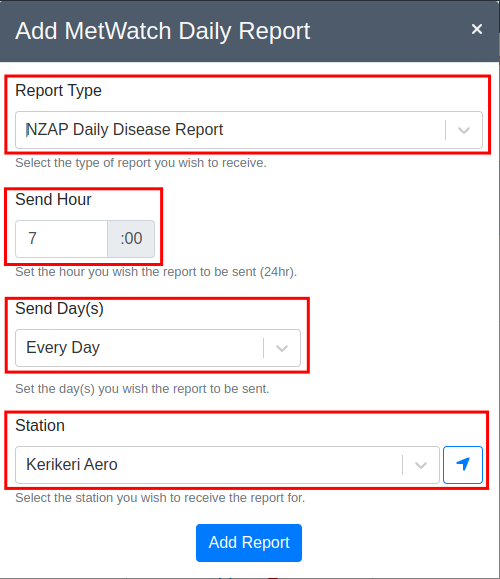This screenshot has height=579, width=500.
Task: Click the Report Type label
Action: click(x=58, y=90)
